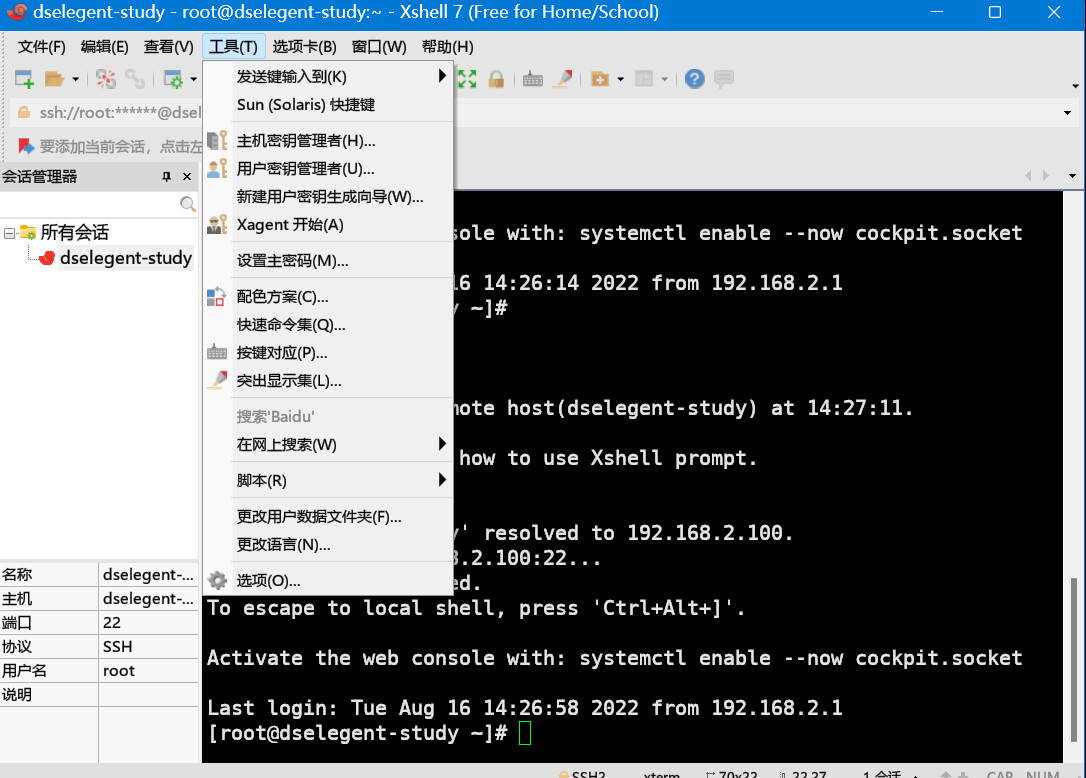Screen dimensions: 1086x778
Task: Open the 编辑(E) menu
Action: 105,46
